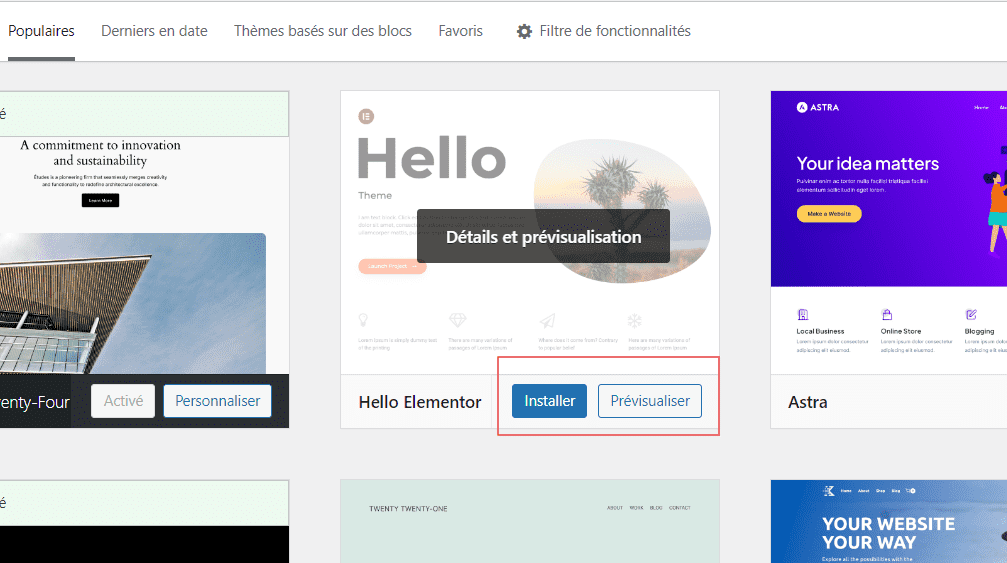
Task: Click the Blogging icon in Astra preview
Action: click(971, 315)
